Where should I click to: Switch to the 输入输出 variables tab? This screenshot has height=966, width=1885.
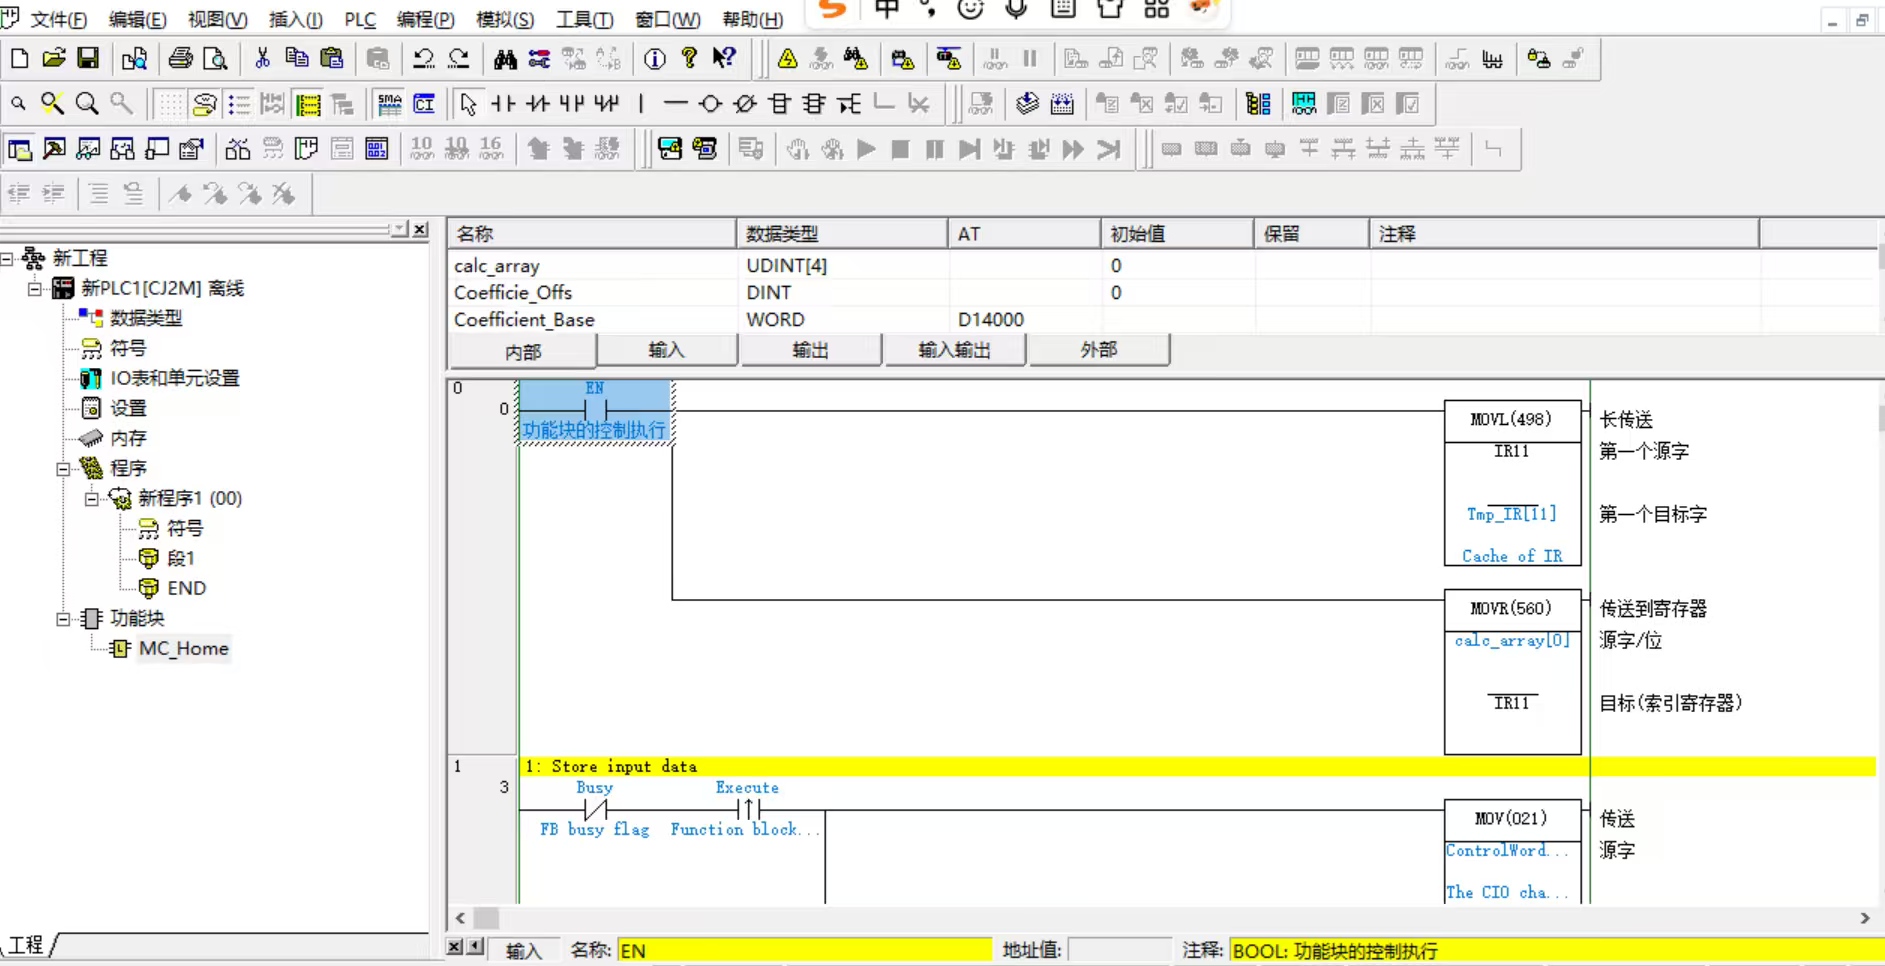click(954, 350)
